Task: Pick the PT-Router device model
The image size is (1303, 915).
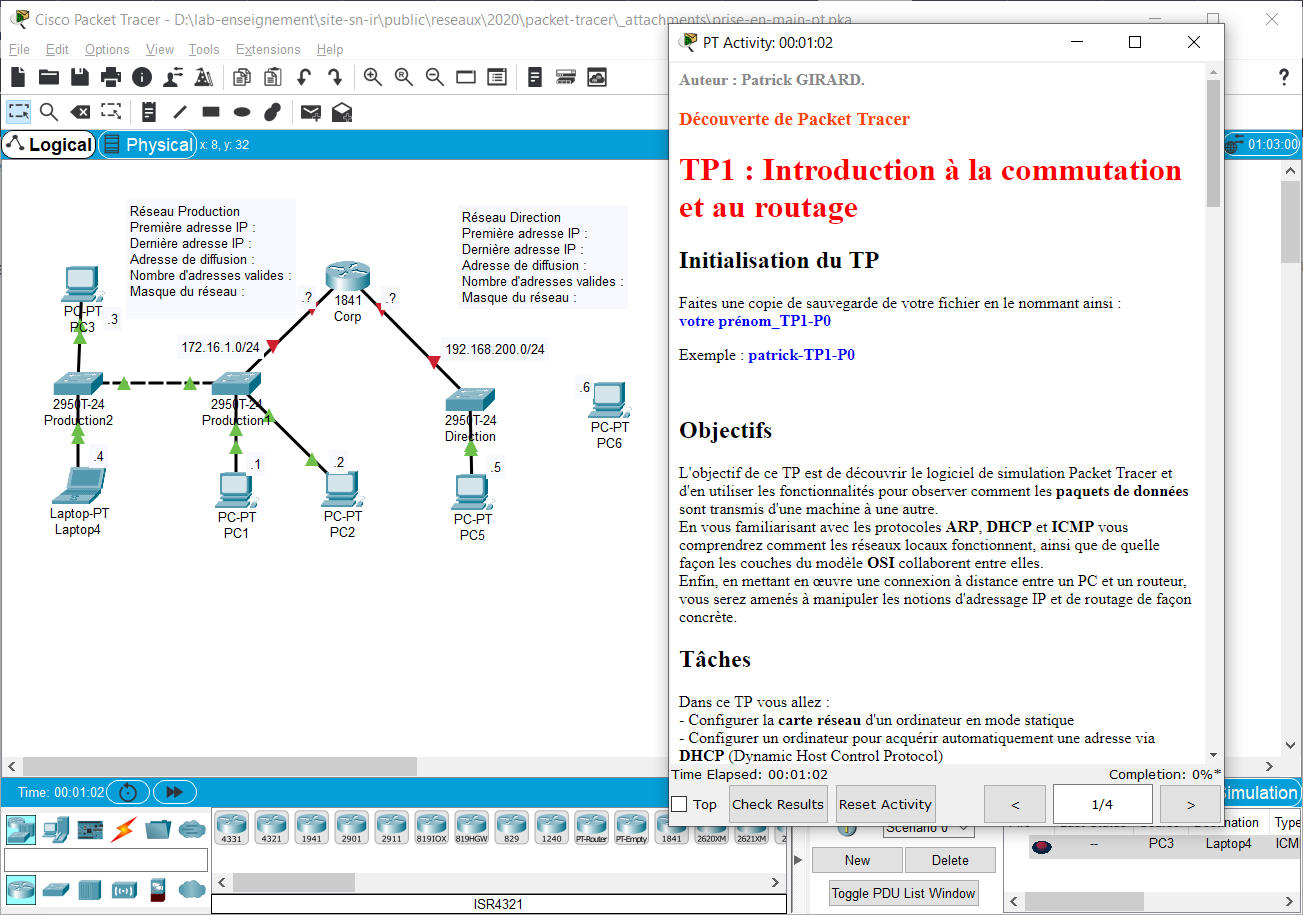Action: (591, 827)
